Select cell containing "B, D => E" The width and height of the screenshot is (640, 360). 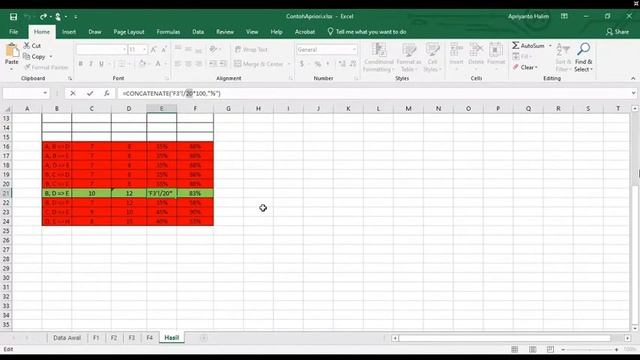tap(57, 193)
